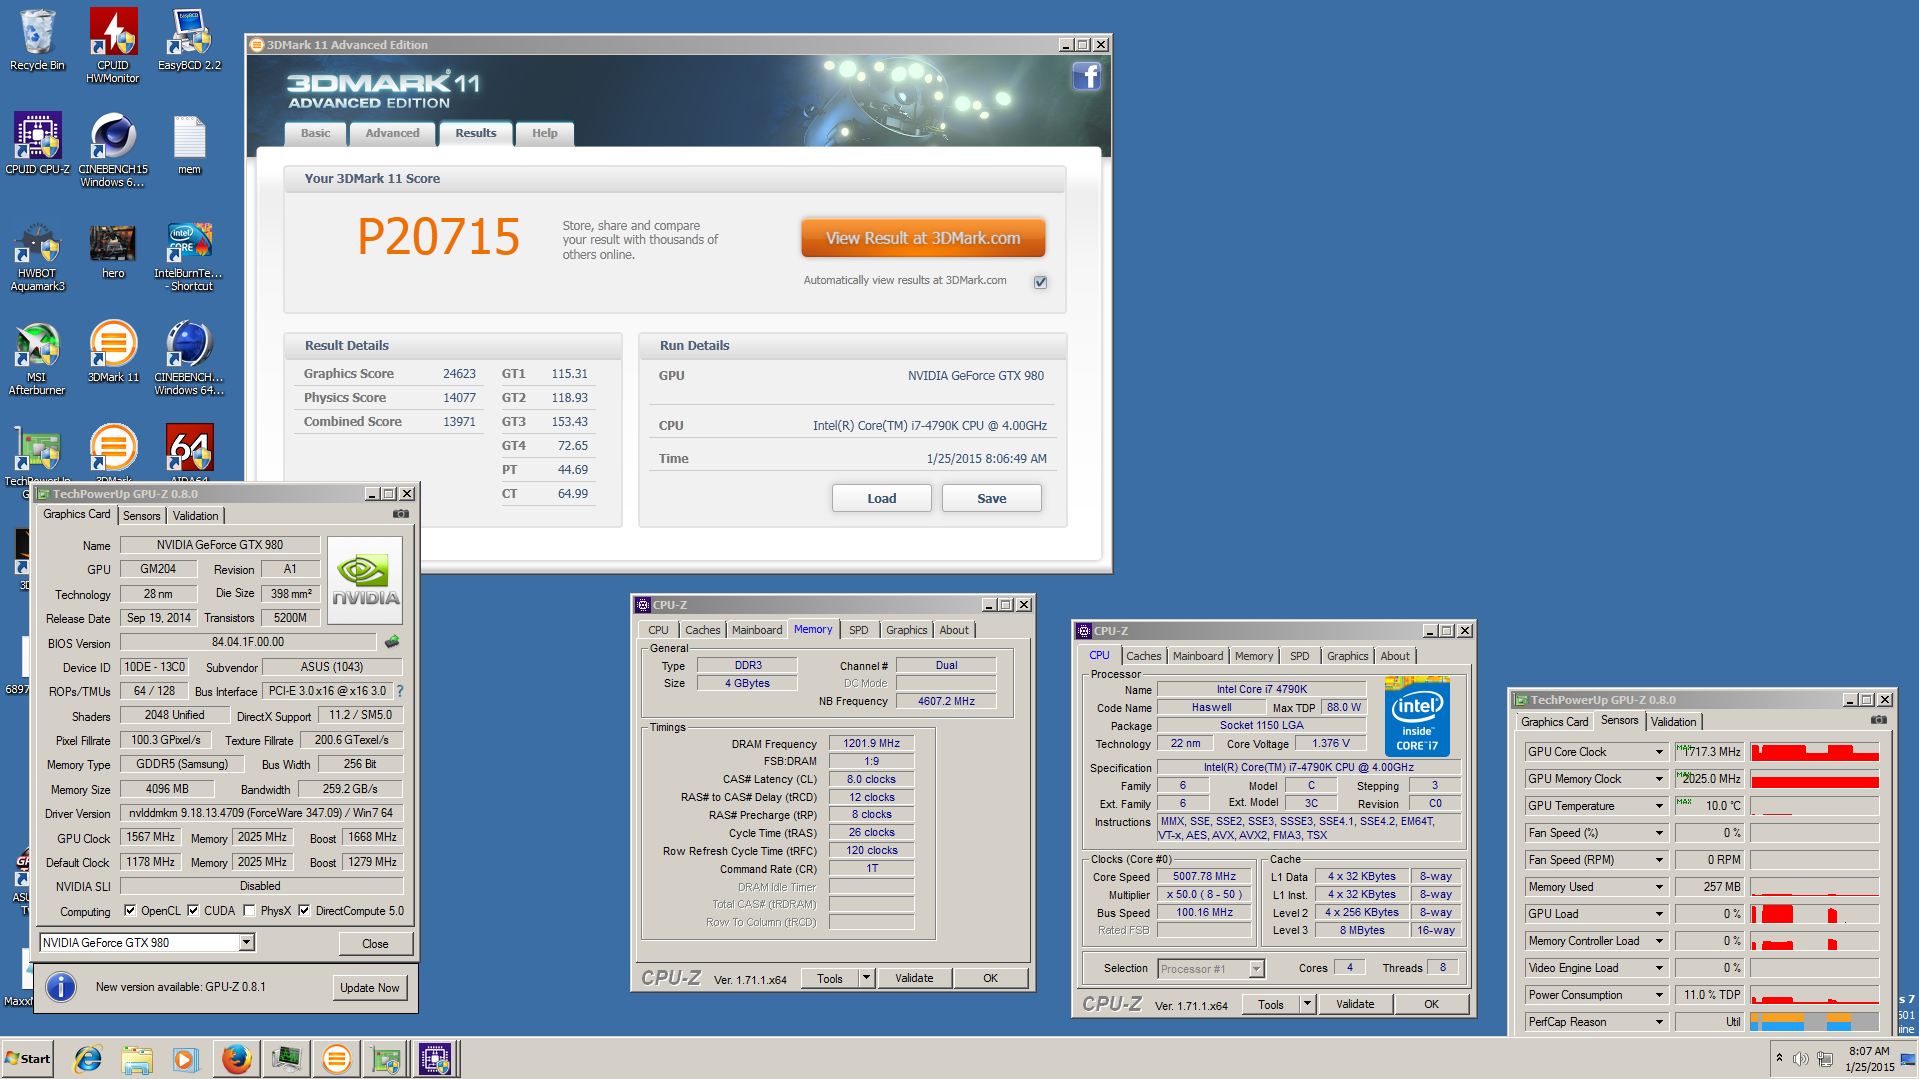Click the bus interface question mark help icon
Screen dimensions: 1919x1079
(x=400, y=691)
